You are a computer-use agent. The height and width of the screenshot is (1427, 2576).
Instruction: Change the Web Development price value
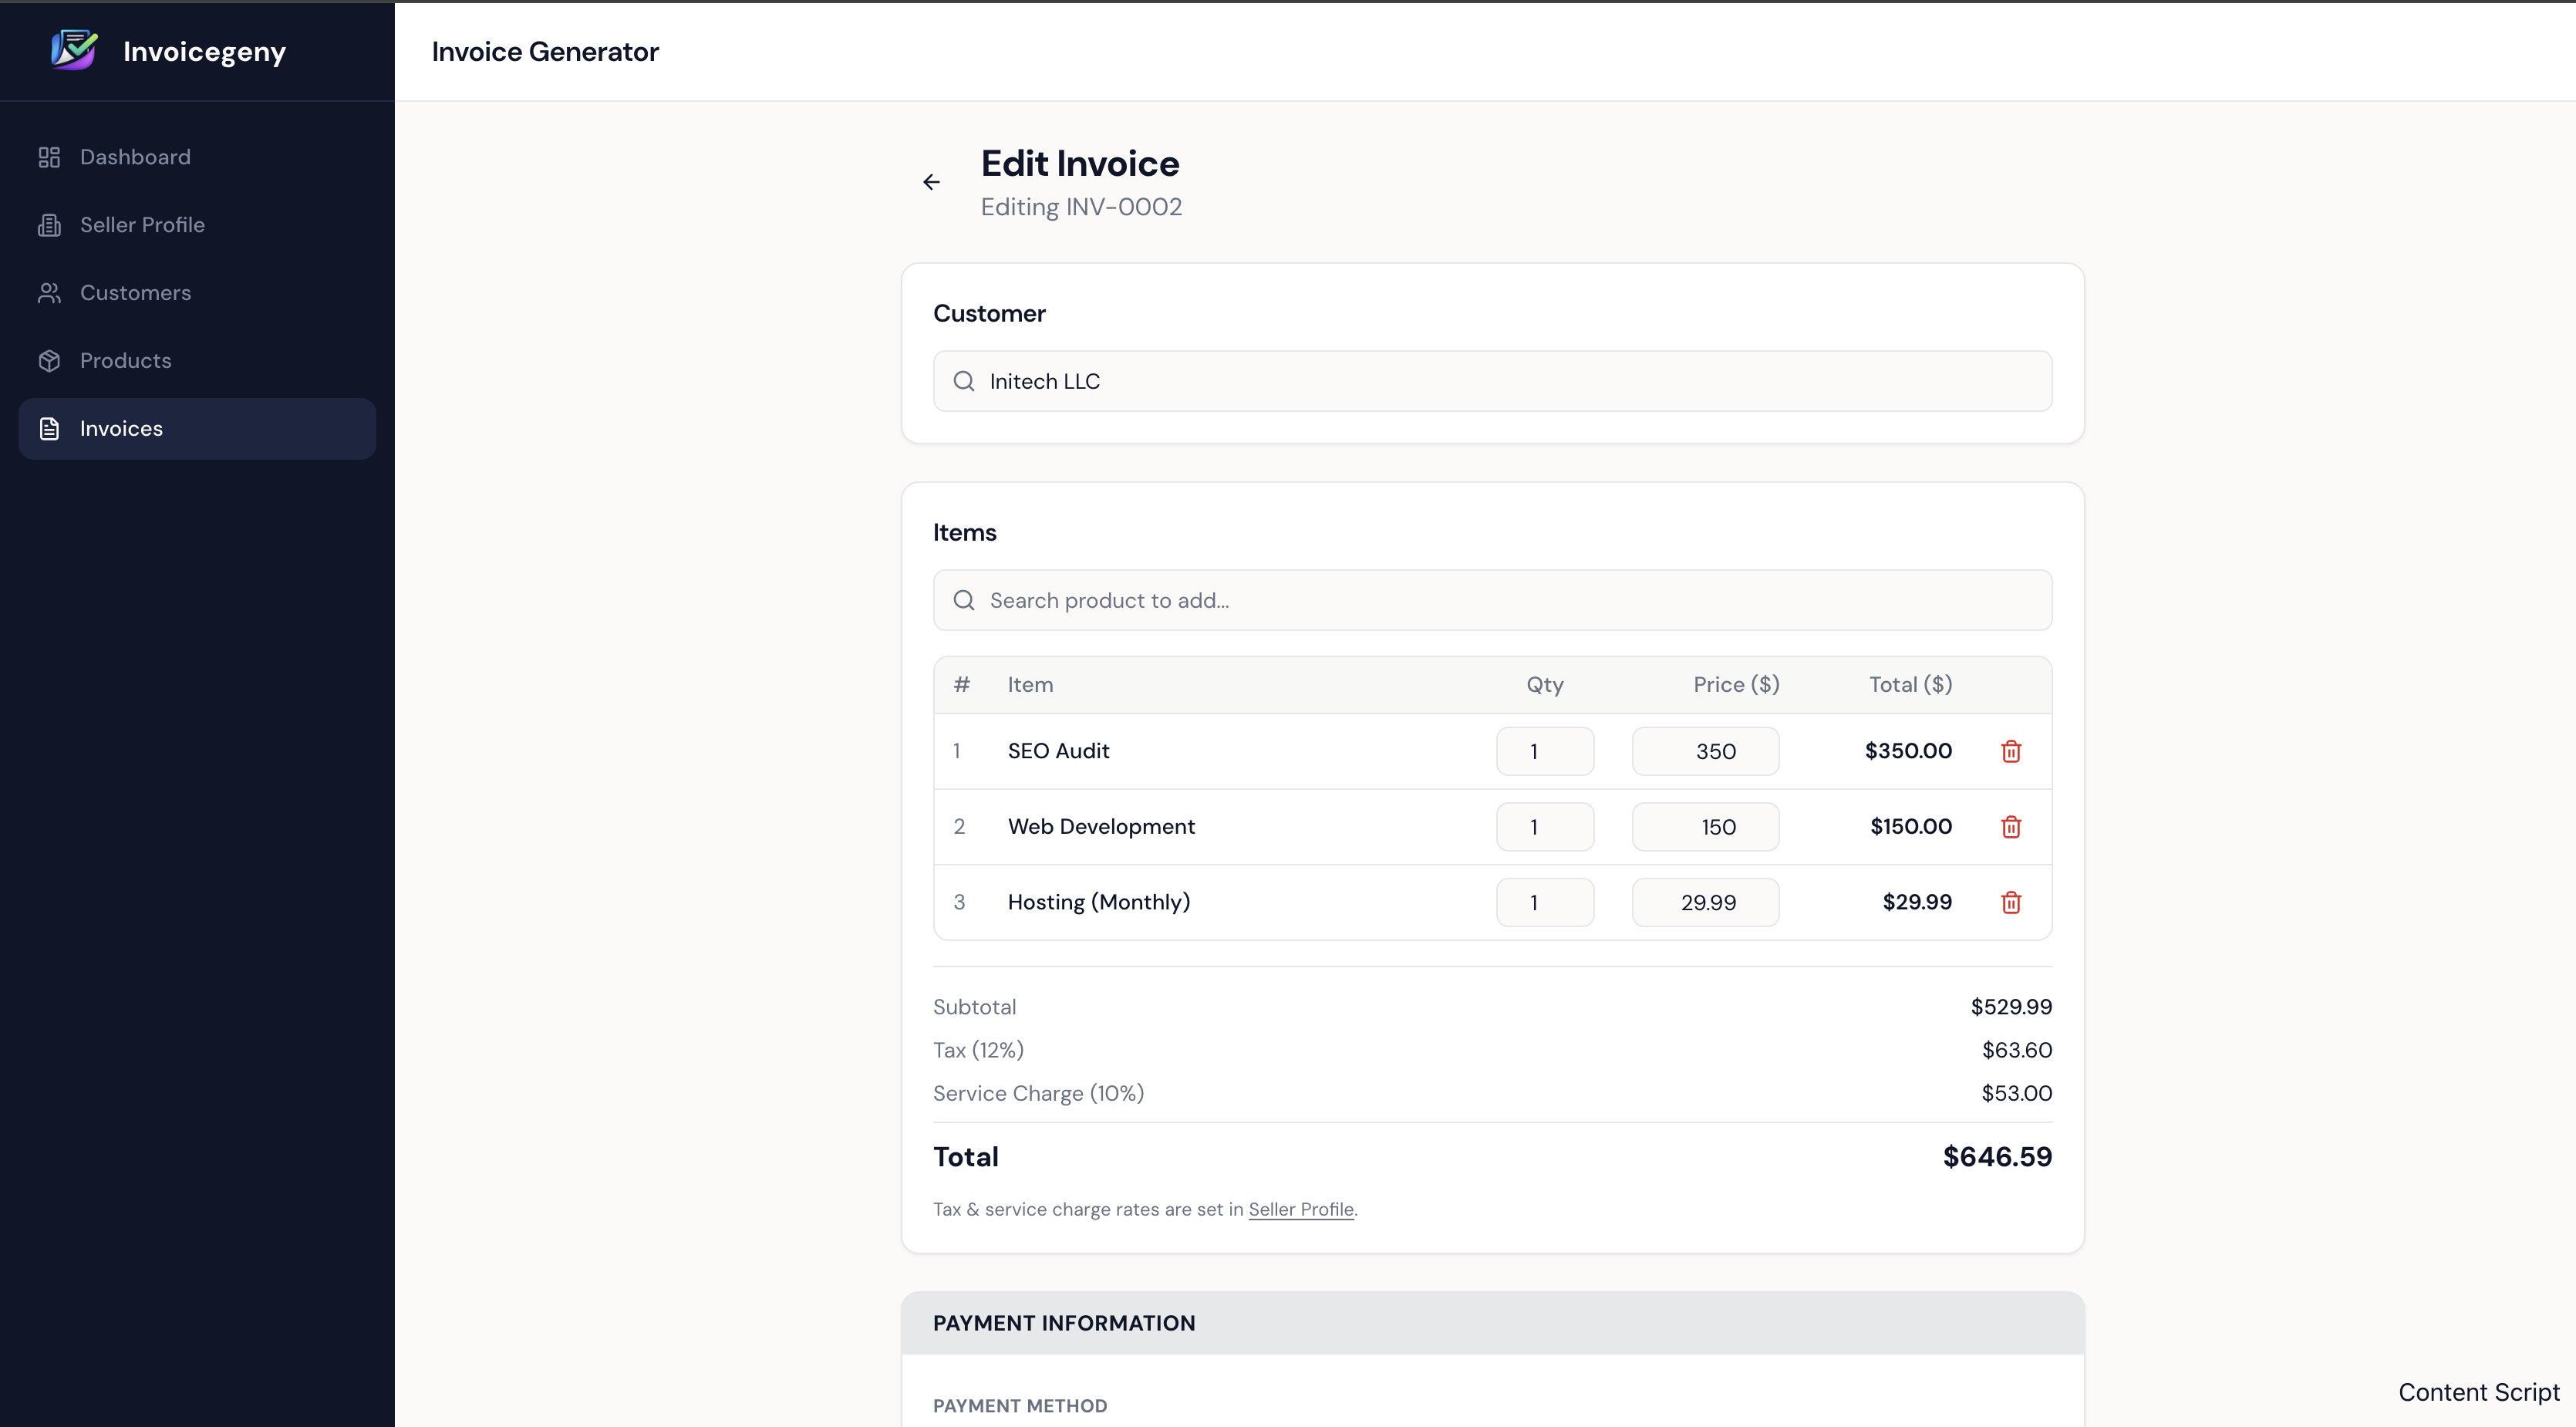tap(1705, 826)
